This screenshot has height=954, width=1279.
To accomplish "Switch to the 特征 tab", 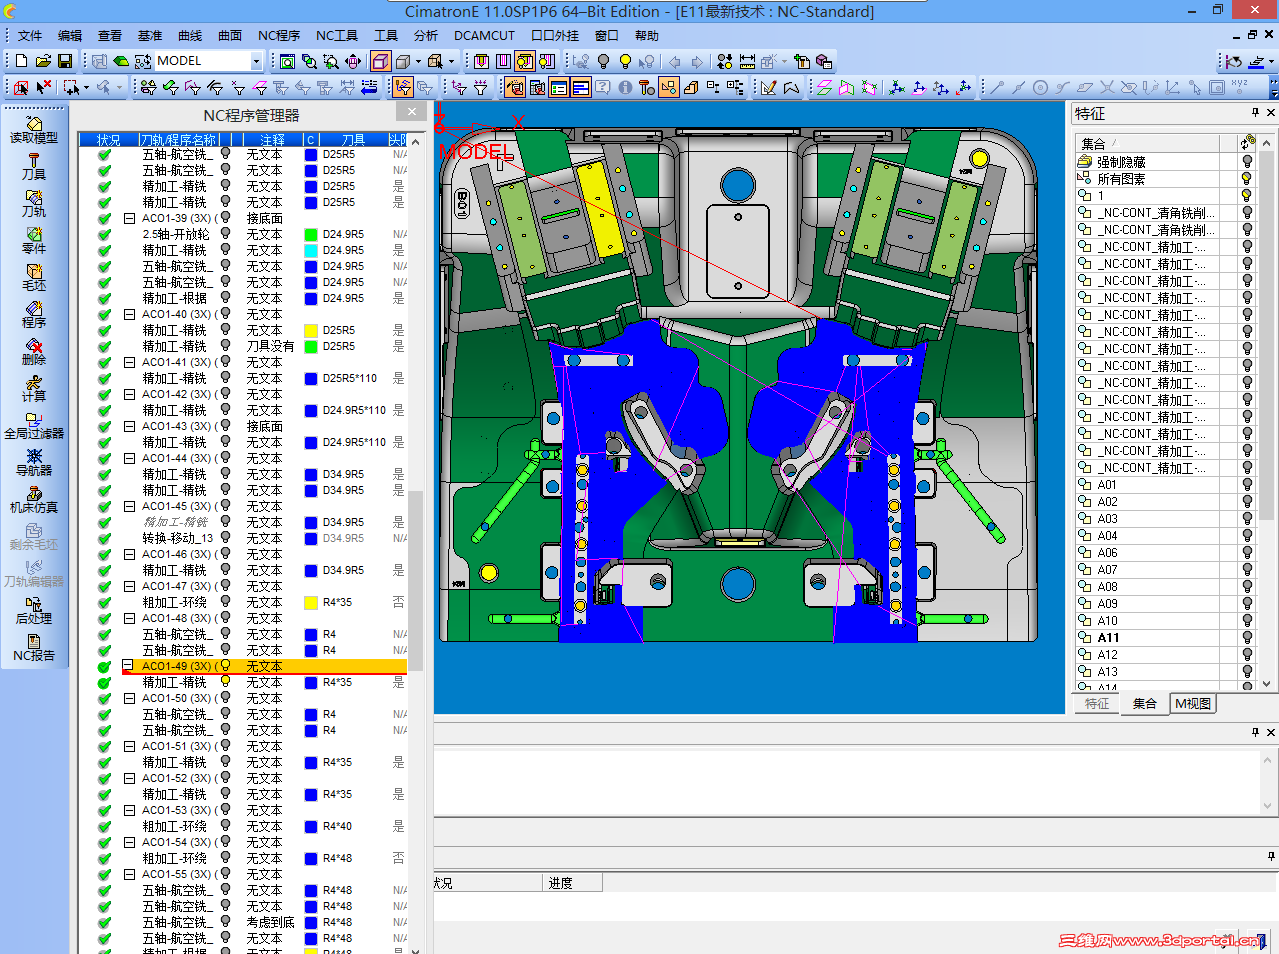I will click(x=1097, y=704).
